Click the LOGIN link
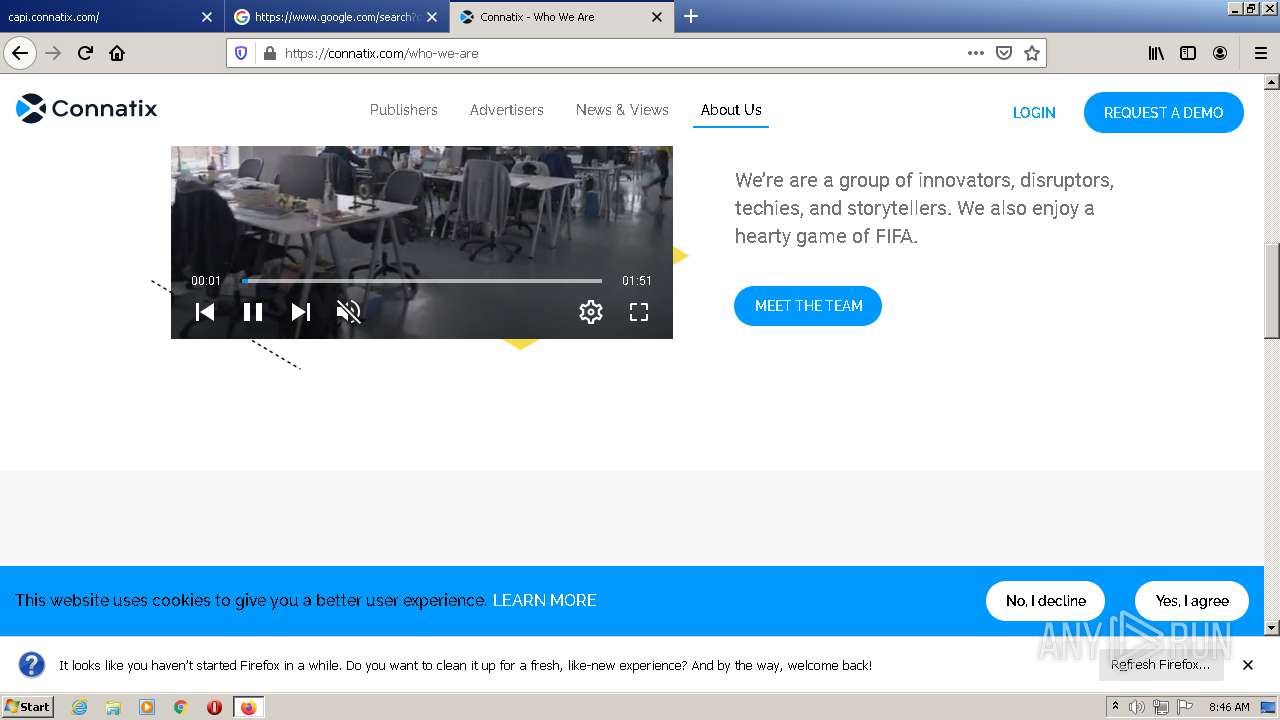Screen dimensions: 1280x720 1034,113
